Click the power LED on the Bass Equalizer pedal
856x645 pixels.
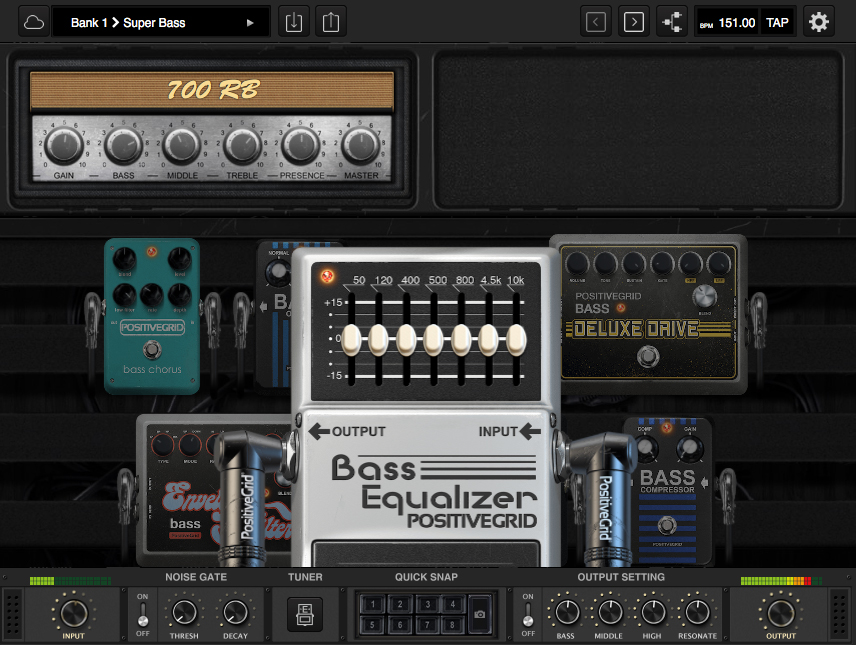(x=325, y=274)
